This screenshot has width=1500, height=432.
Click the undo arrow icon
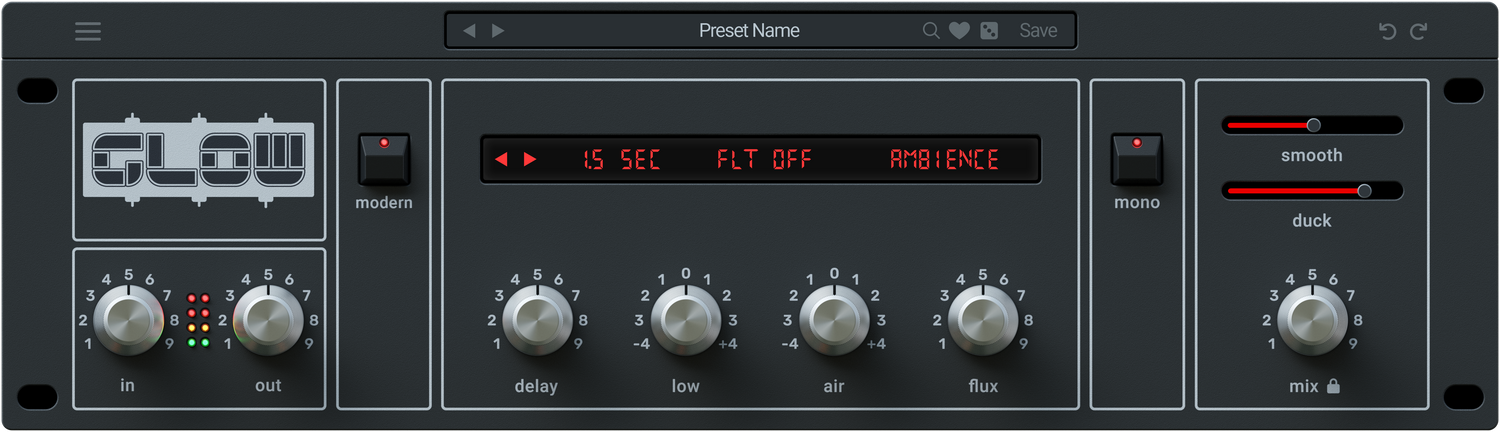[1387, 31]
